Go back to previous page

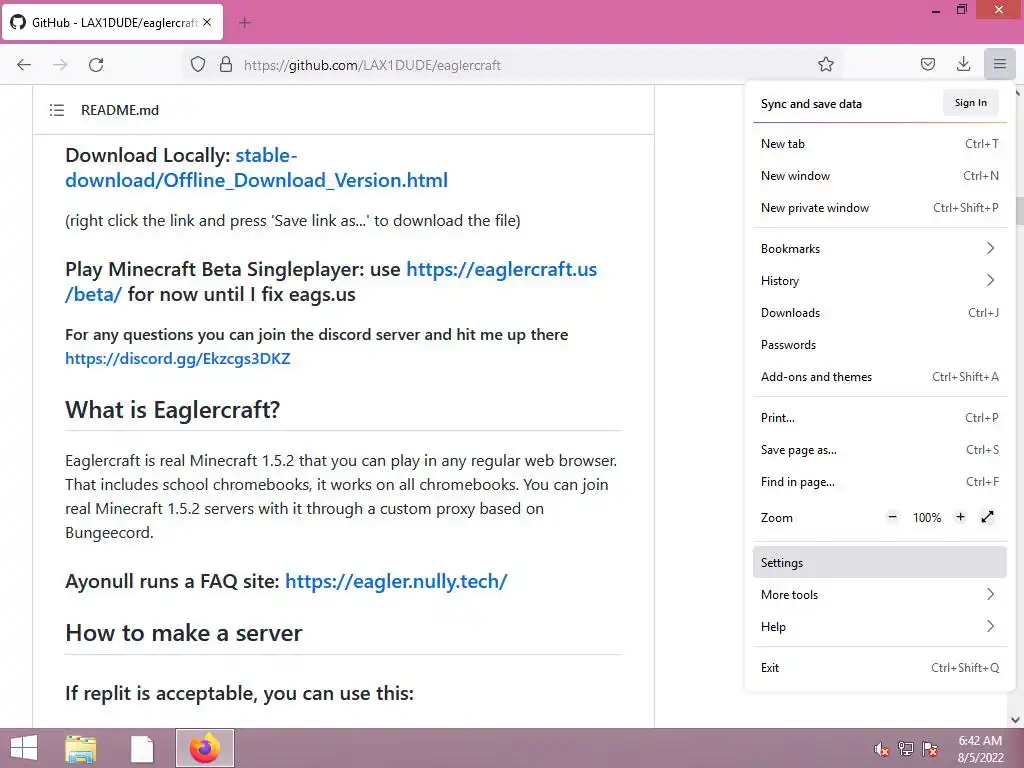[24, 65]
